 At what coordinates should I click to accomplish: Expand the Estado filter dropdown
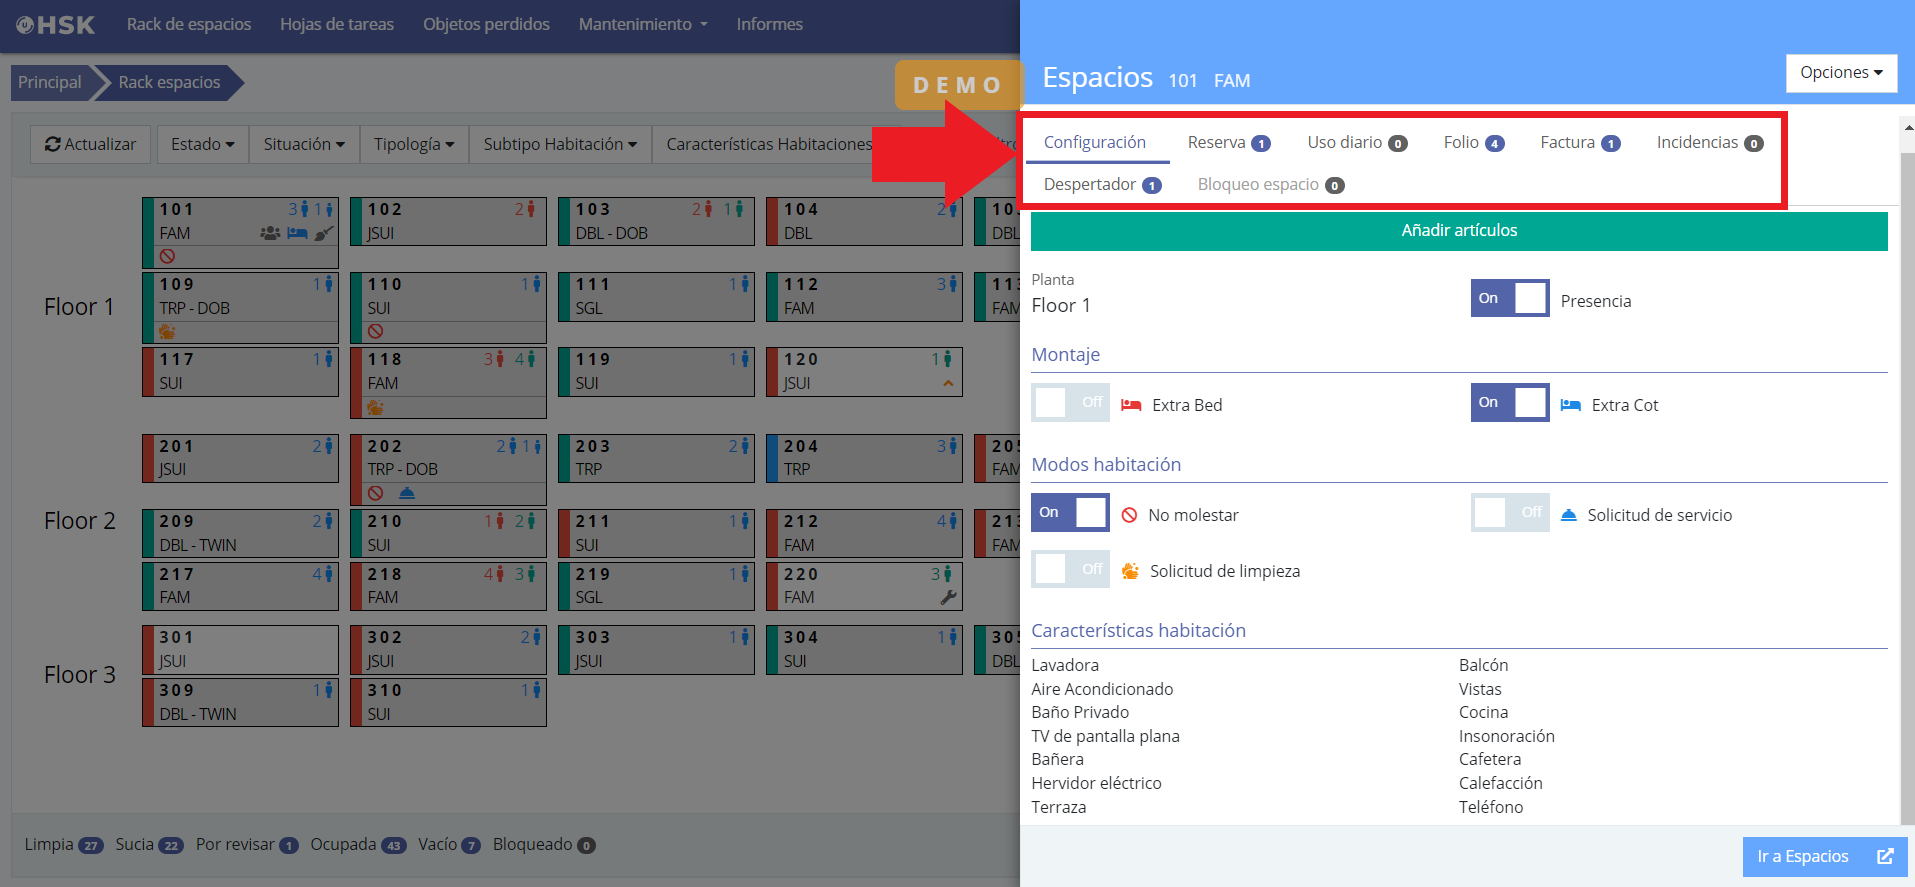202,144
